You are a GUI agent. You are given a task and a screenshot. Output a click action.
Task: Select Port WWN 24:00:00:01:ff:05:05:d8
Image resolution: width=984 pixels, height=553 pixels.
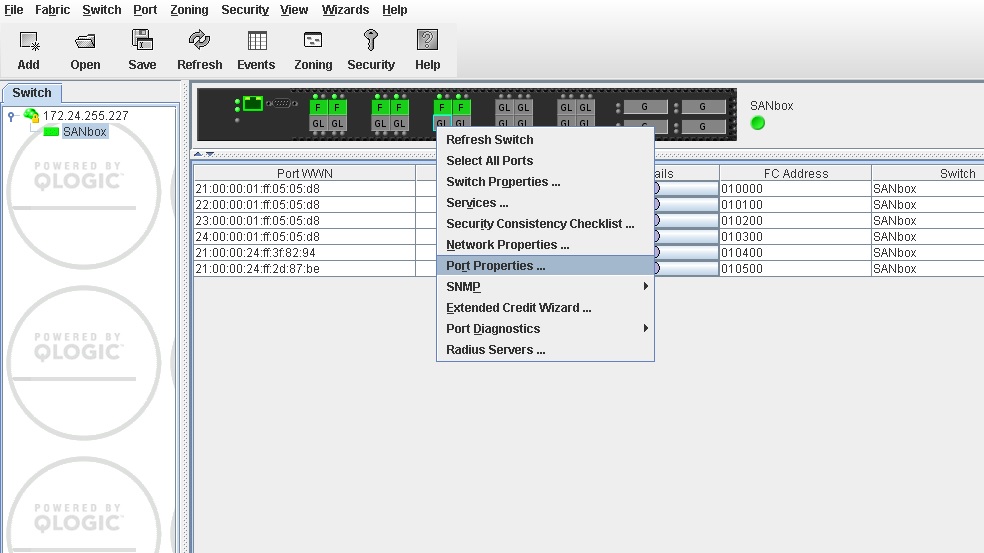tap(304, 237)
